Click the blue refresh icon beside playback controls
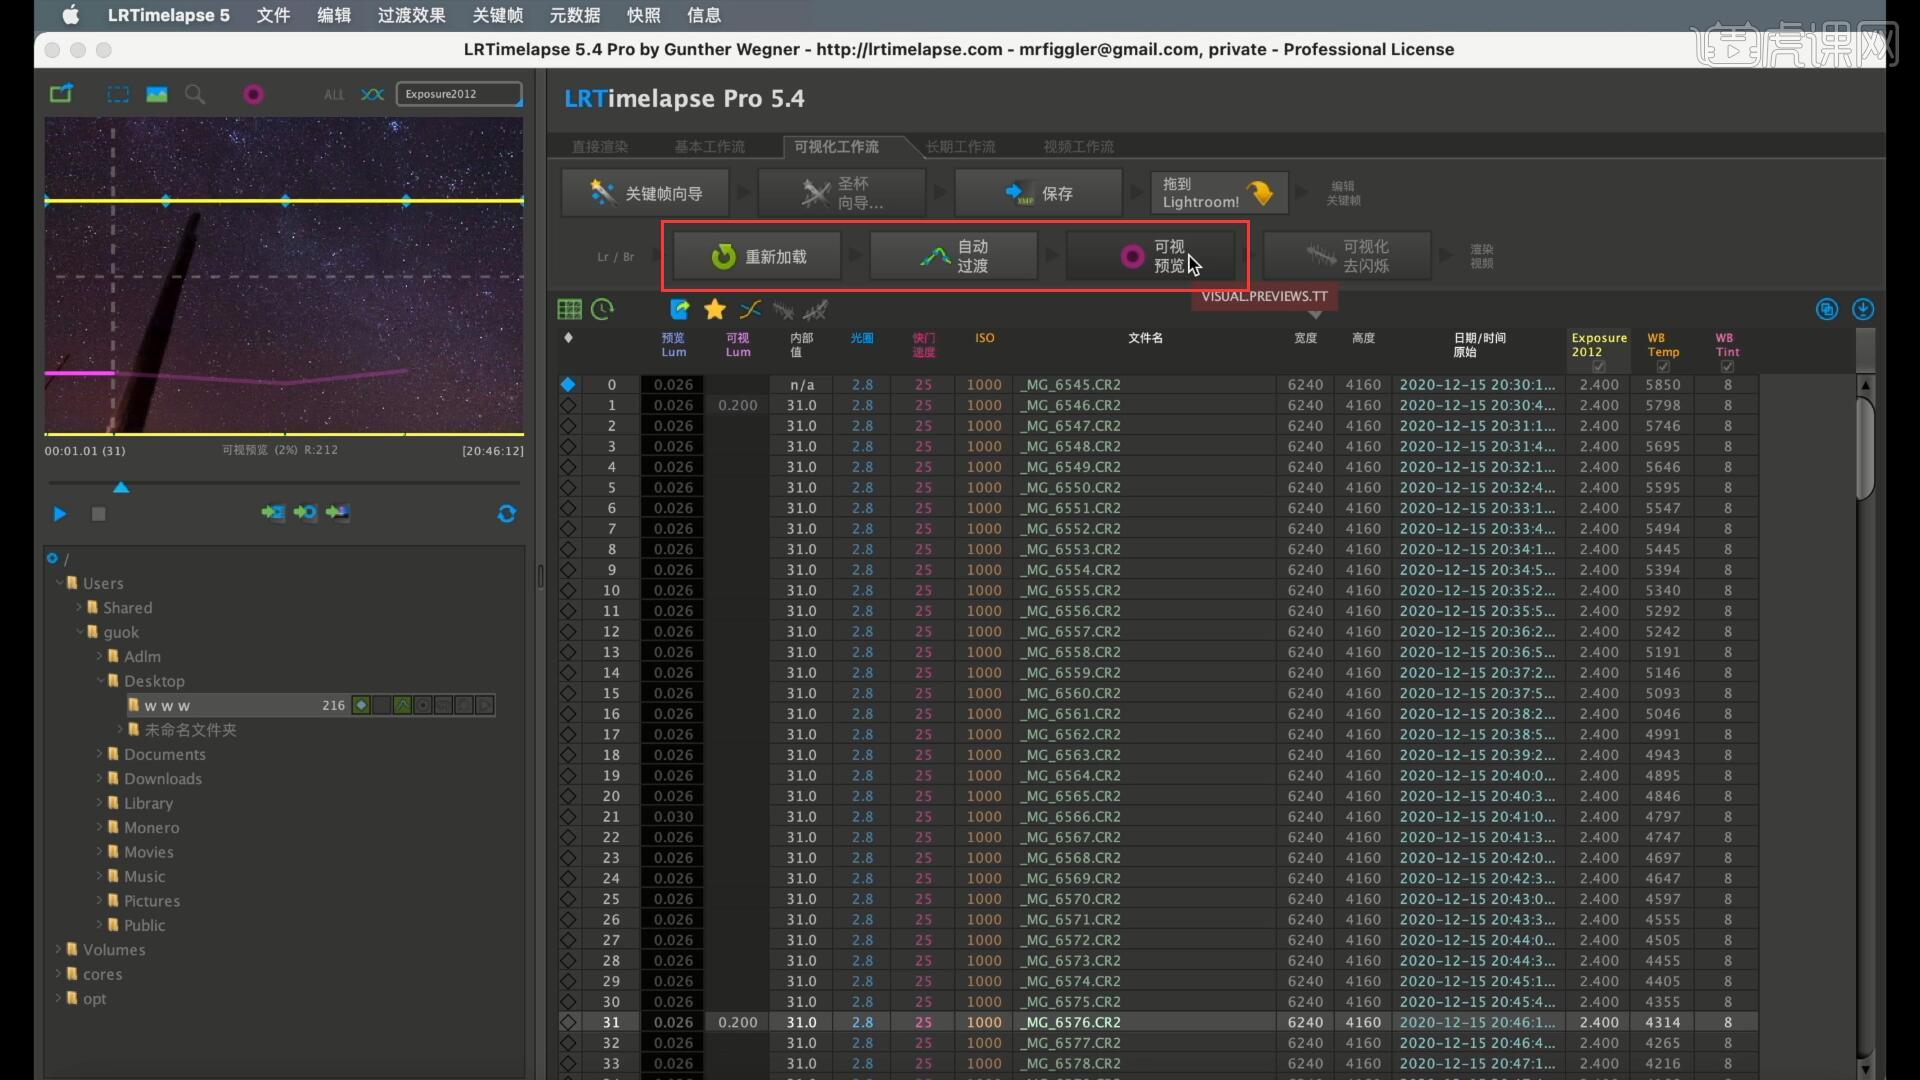The image size is (1920, 1080). tap(507, 513)
